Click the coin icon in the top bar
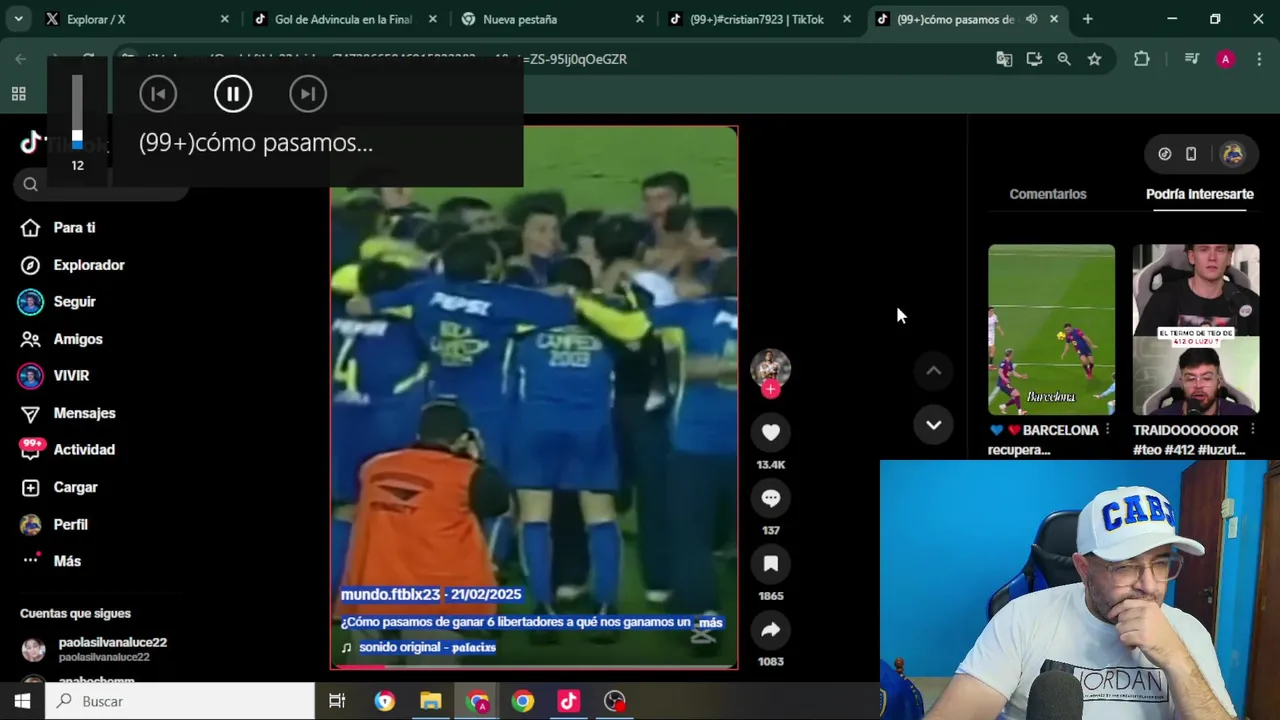 tap(1165, 154)
